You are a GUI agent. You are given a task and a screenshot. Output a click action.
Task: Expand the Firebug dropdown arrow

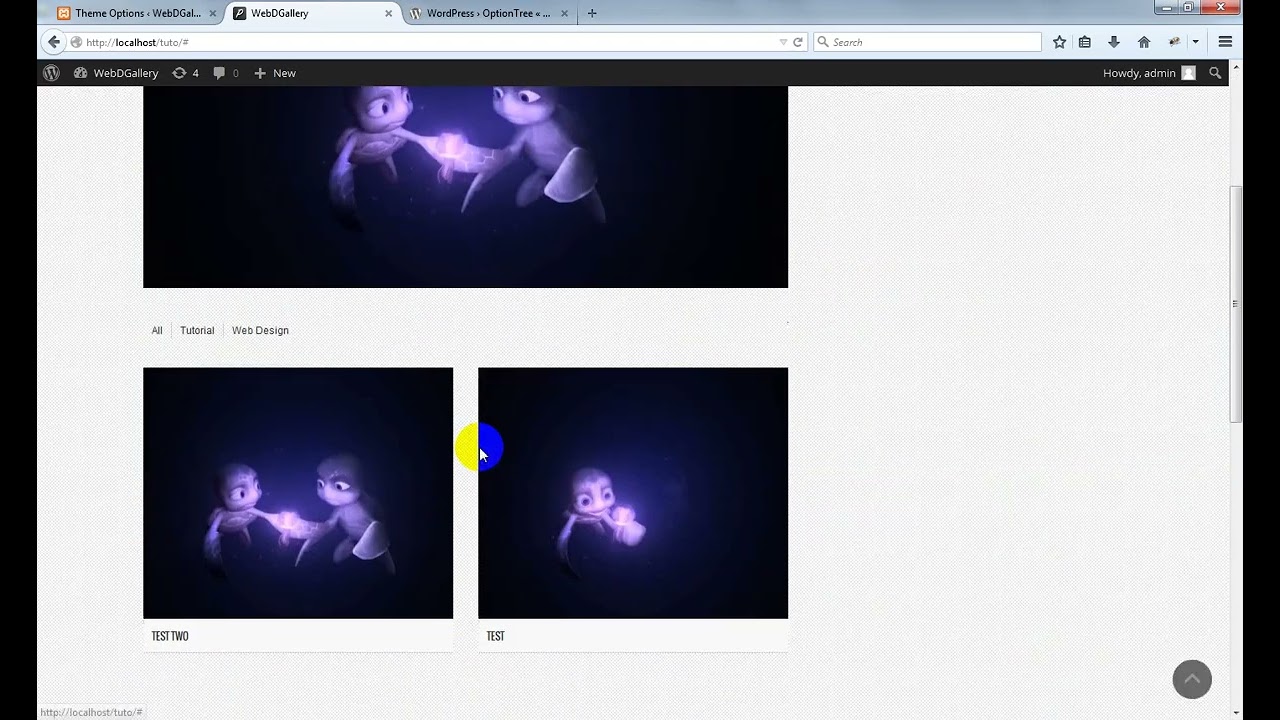1195,42
